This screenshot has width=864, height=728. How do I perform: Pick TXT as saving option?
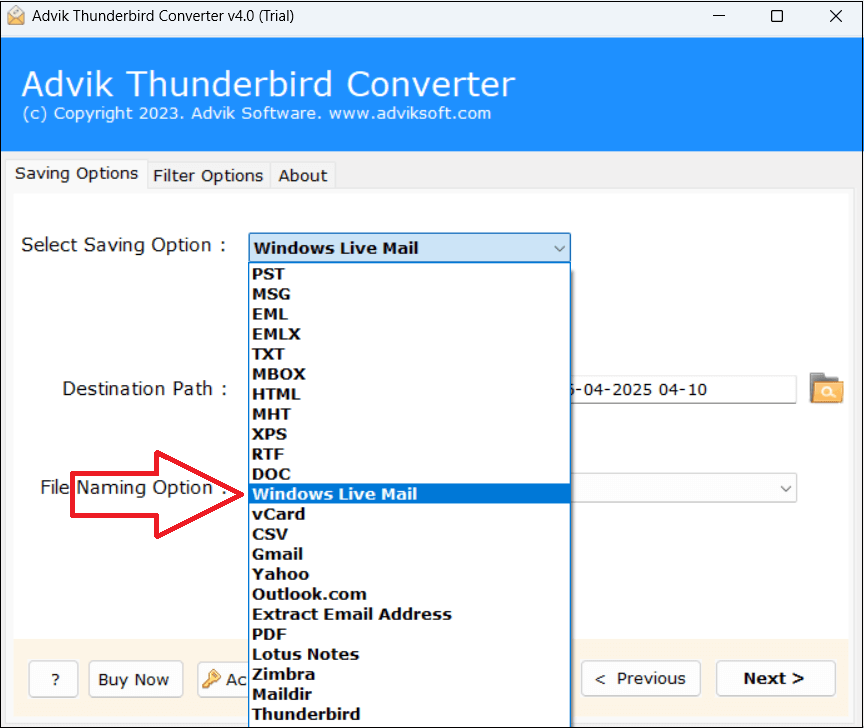(x=409, y=354)
